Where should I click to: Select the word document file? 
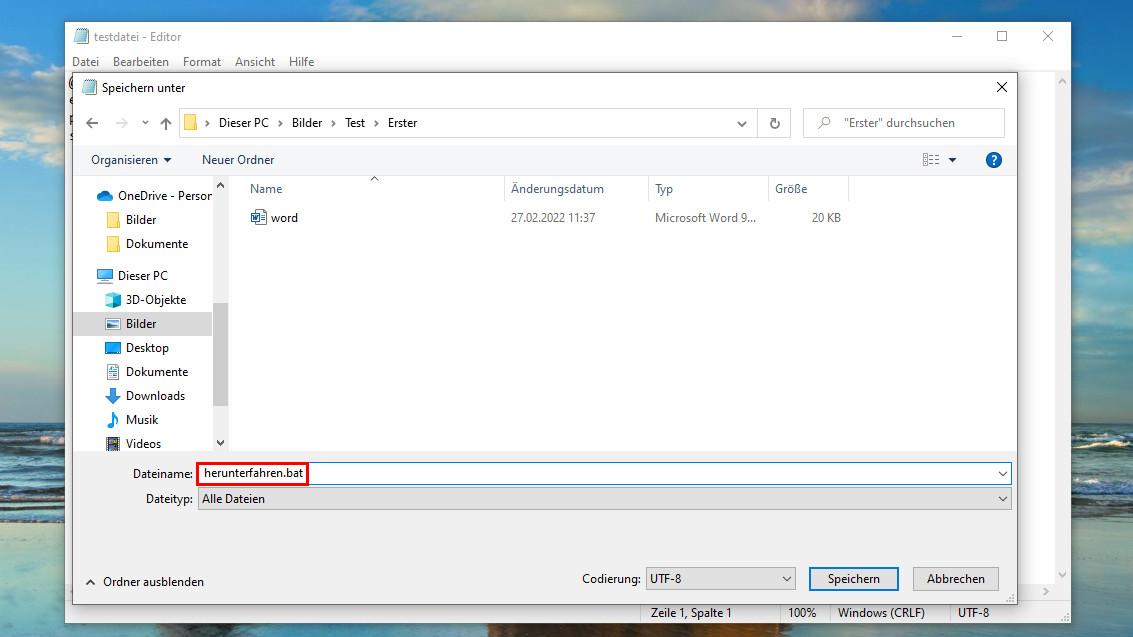[284, 218]
